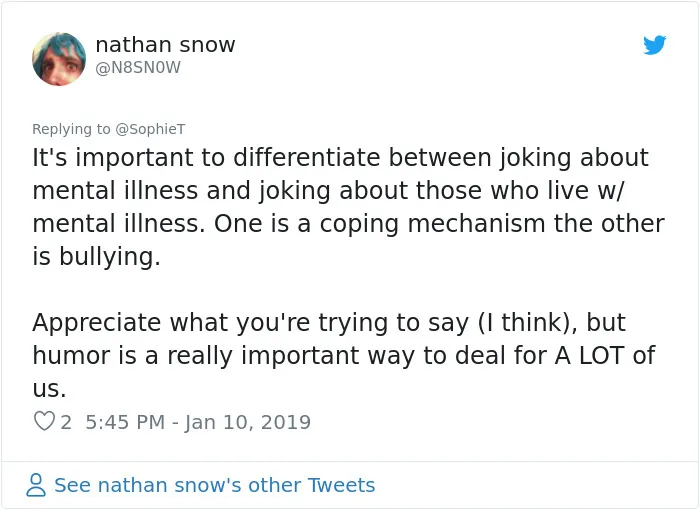Open the like count number 2

pos(66,422)
